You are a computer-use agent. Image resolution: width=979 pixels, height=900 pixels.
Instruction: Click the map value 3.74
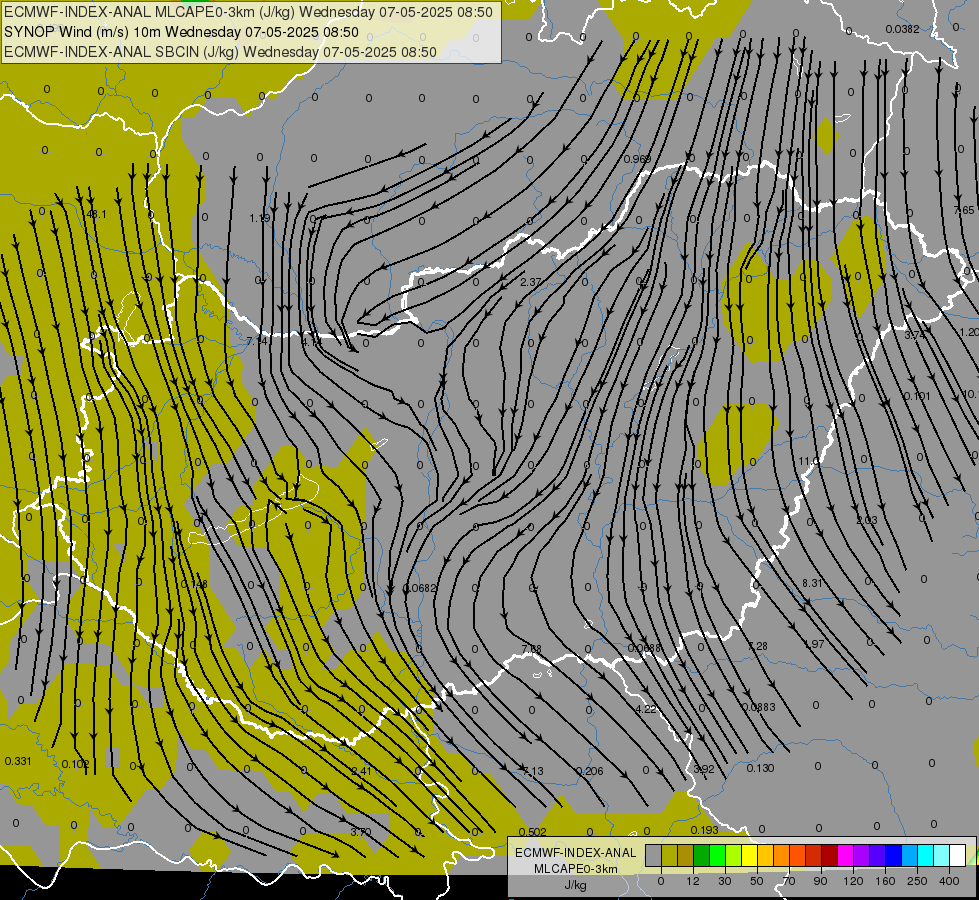[915, 335]
